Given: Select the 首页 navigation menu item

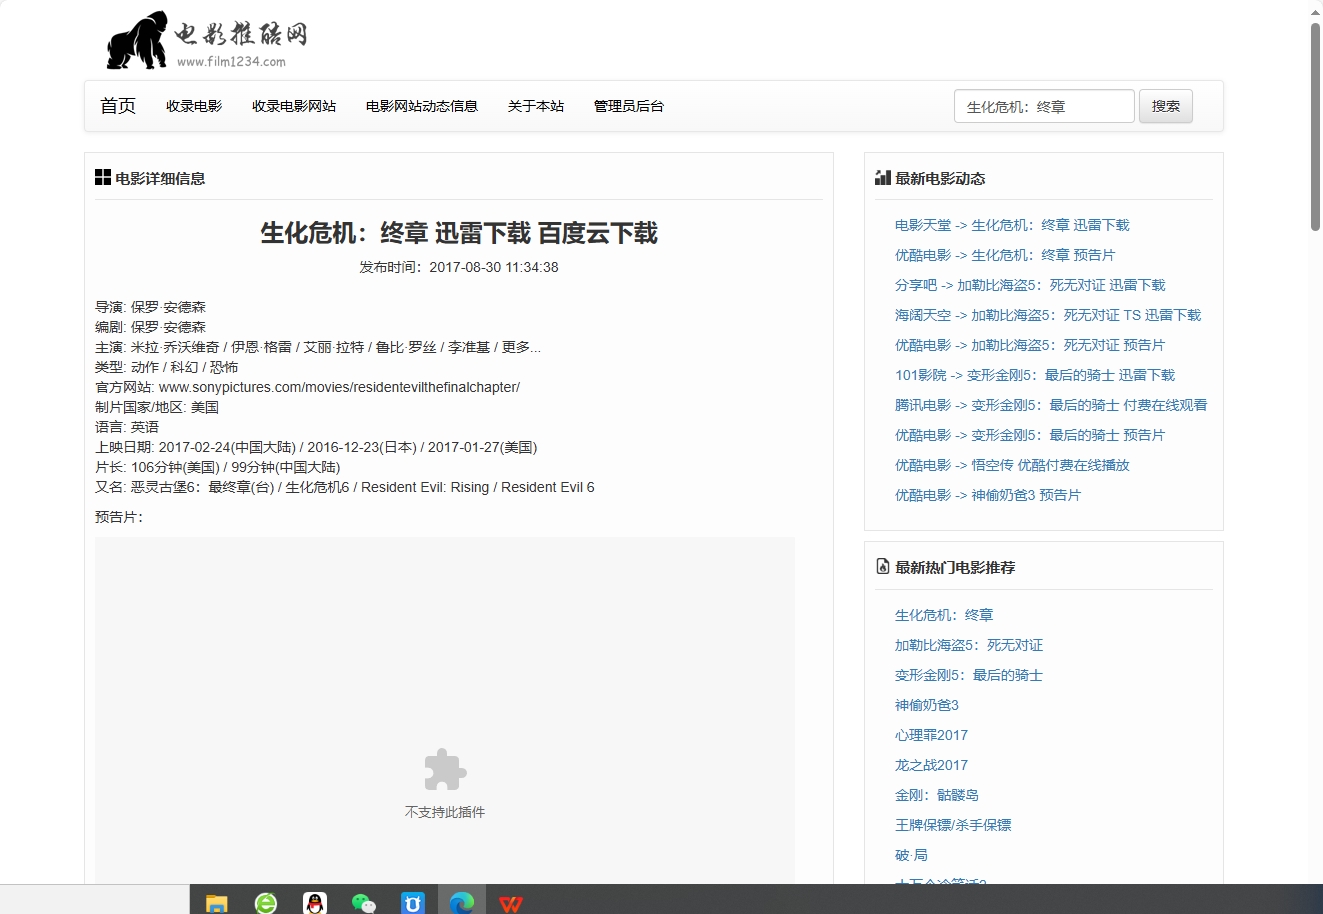Looking at the screenshot, I should [117, 105].
